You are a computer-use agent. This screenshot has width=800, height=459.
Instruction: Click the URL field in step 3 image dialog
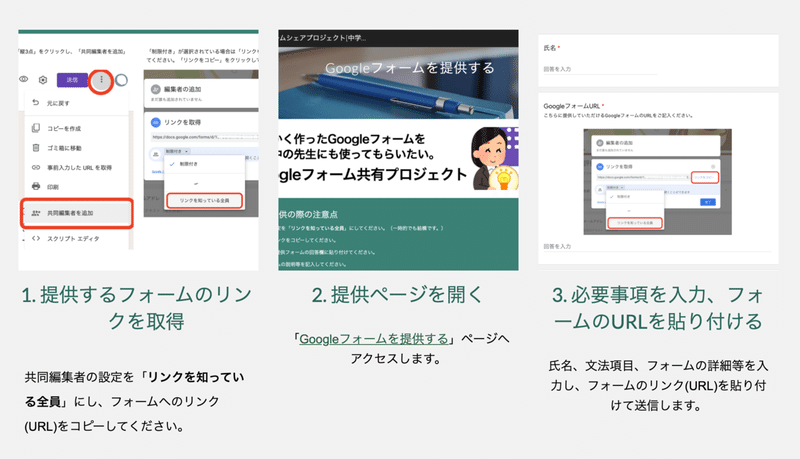643,177
